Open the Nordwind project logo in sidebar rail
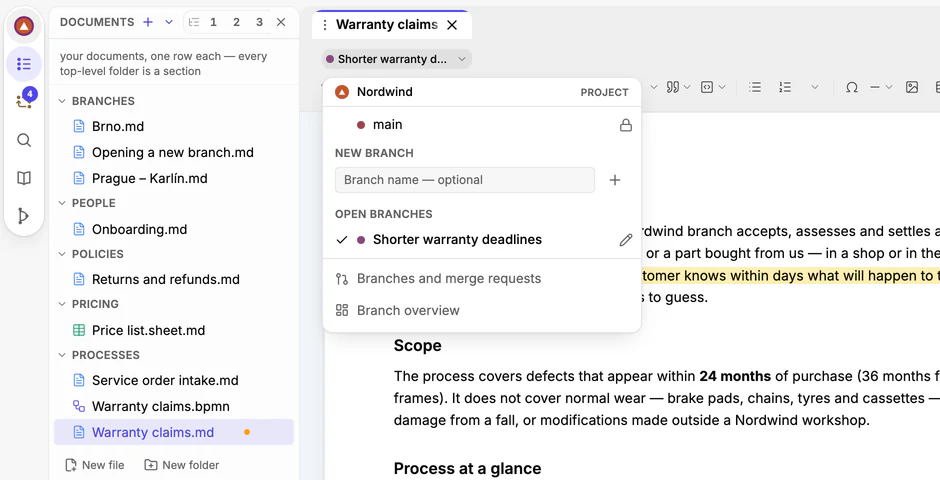The height and width of the screenshot is (480, 940). [x=24, y=26]
